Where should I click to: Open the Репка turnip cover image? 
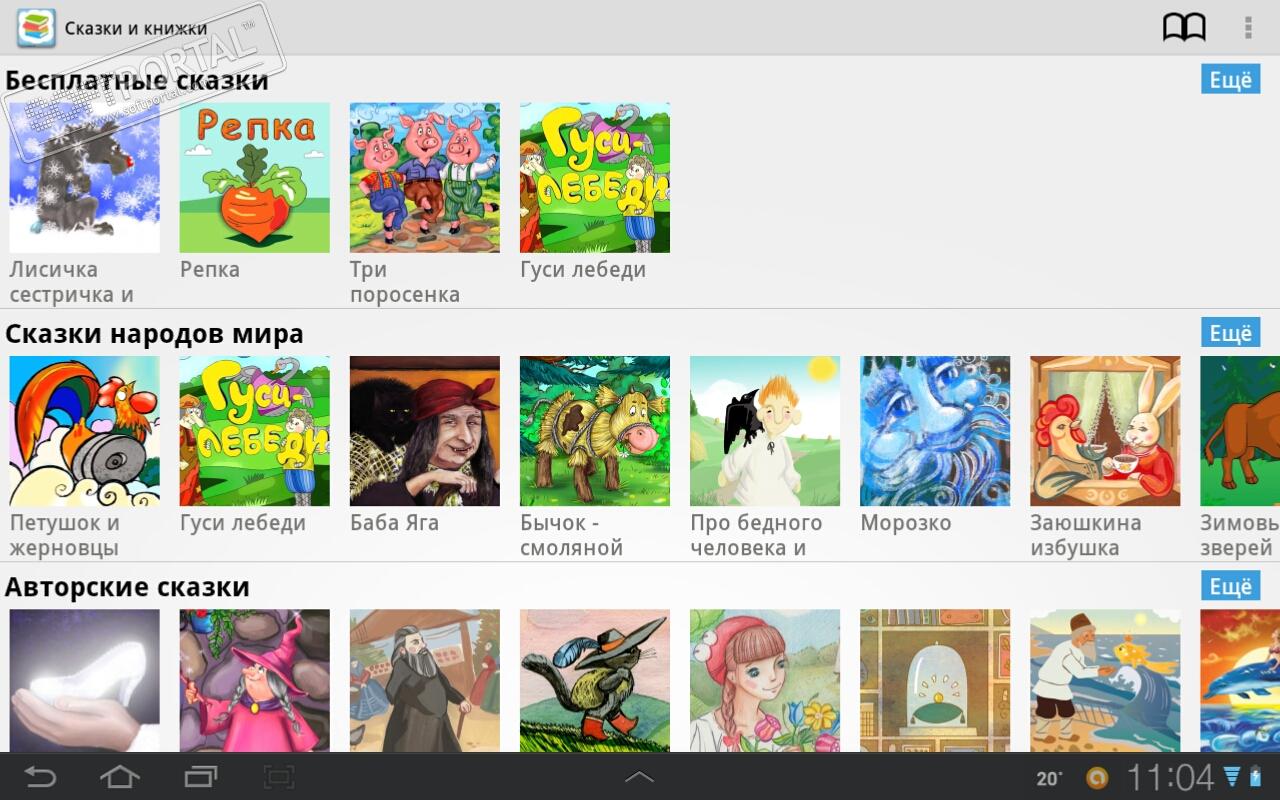coord(255,178)
